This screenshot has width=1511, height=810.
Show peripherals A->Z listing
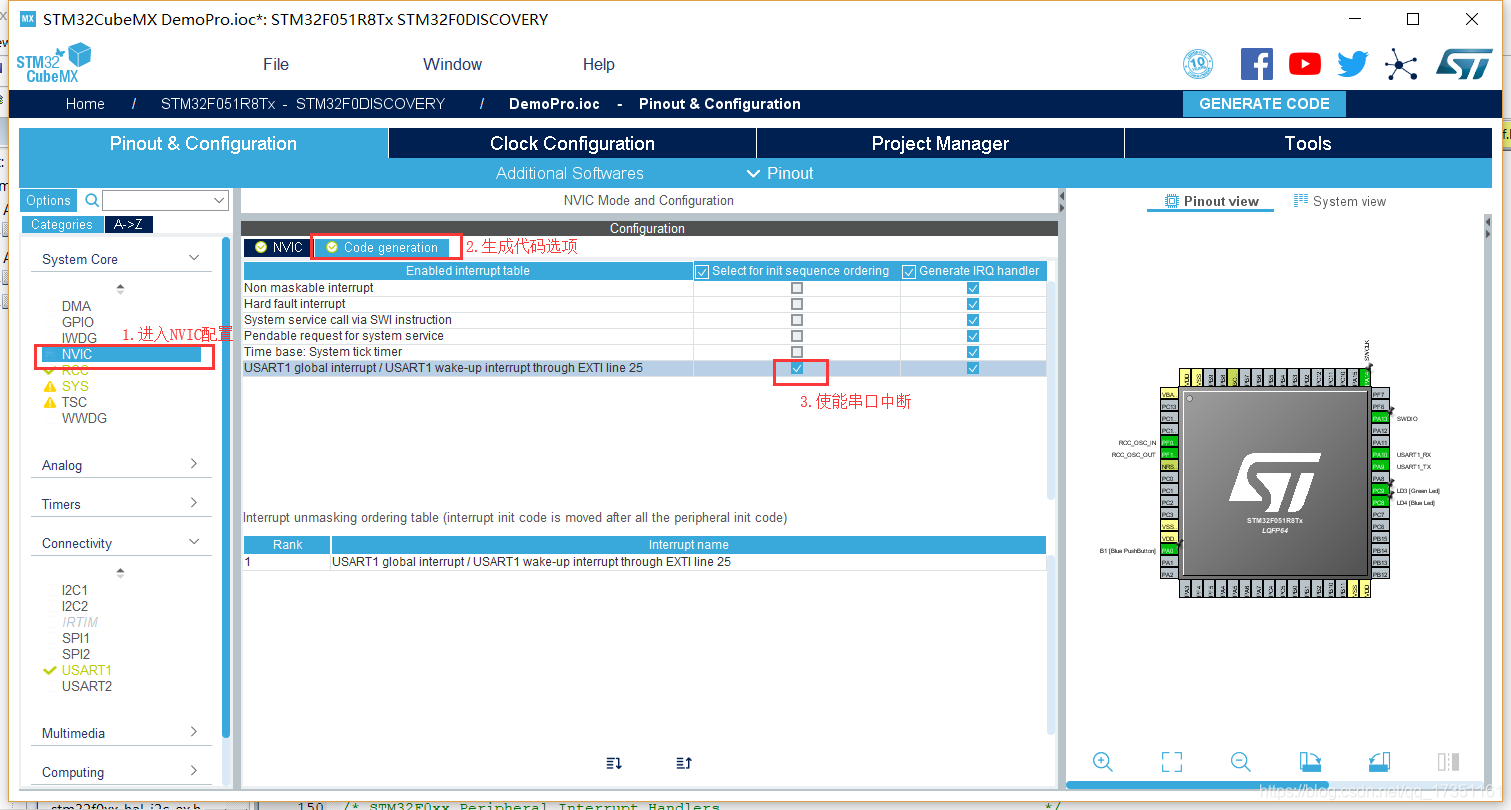coord(128,225)
